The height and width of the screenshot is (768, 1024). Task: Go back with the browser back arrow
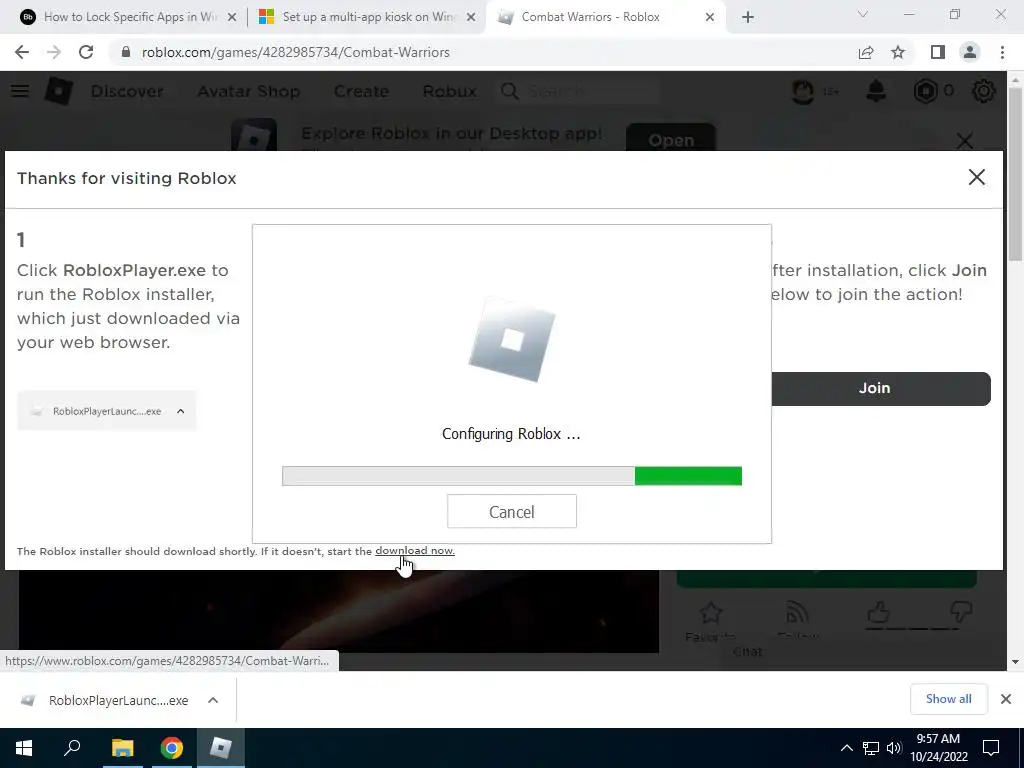click(22, 52)
